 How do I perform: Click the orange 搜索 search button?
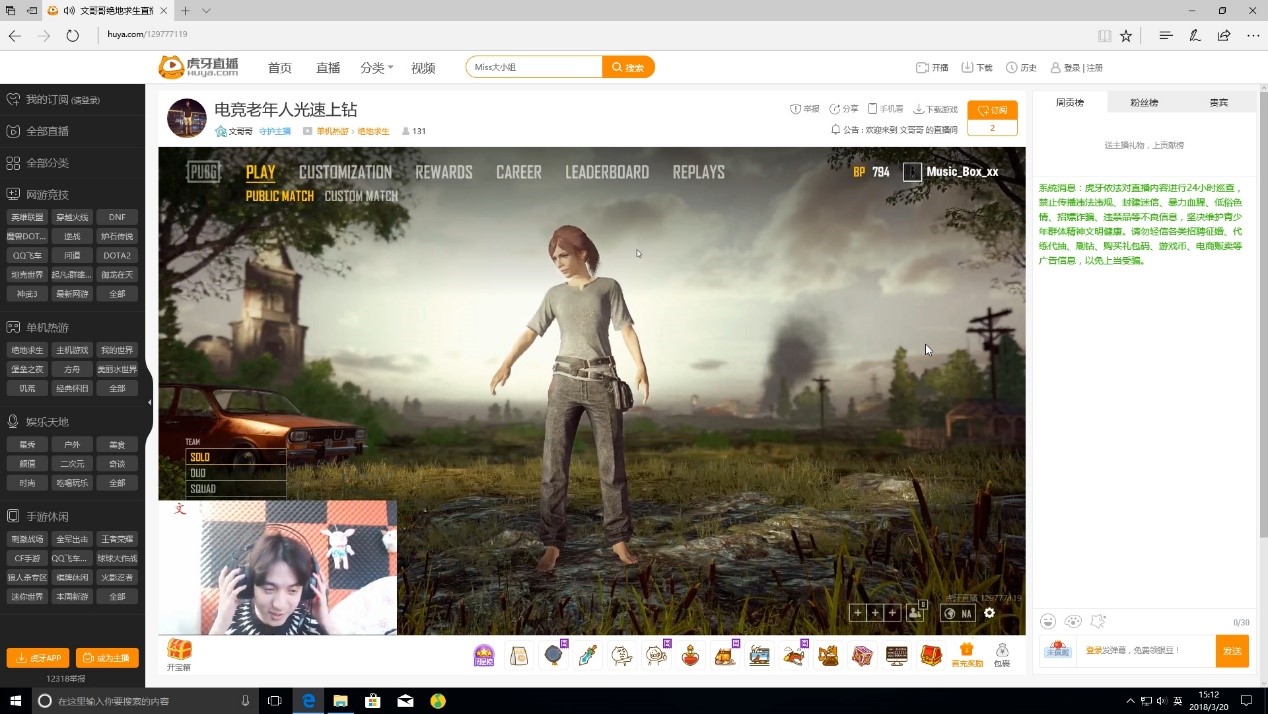[x=629, y=67]
